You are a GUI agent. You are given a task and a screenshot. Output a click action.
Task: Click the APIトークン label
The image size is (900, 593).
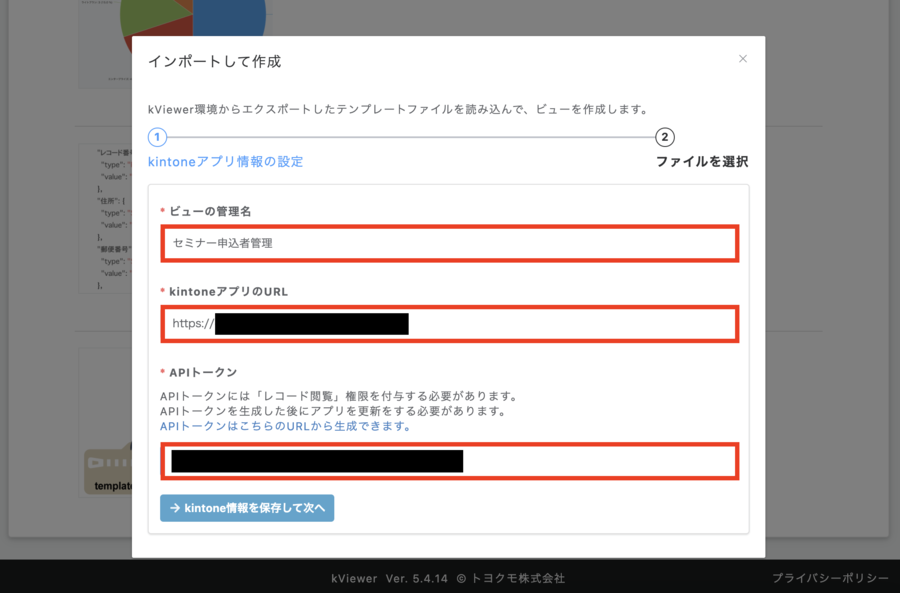pos(203,373)
